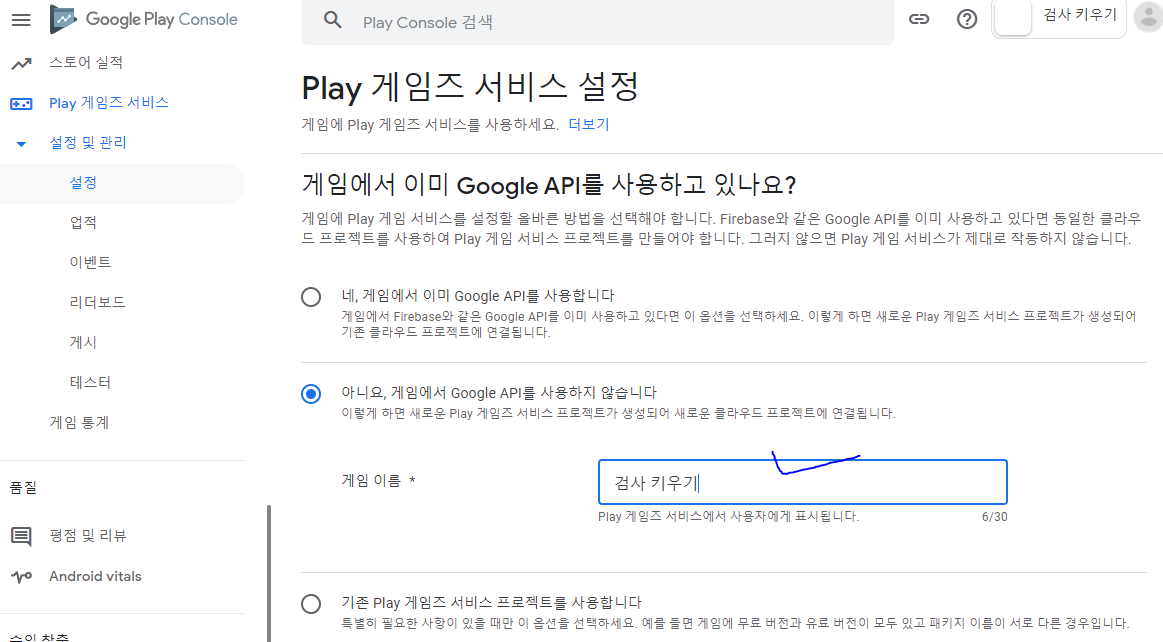Select 아니요, Google API를 사용하지 않습니다 radio
Screen dimensions: 1163x642
pos(311,394)
